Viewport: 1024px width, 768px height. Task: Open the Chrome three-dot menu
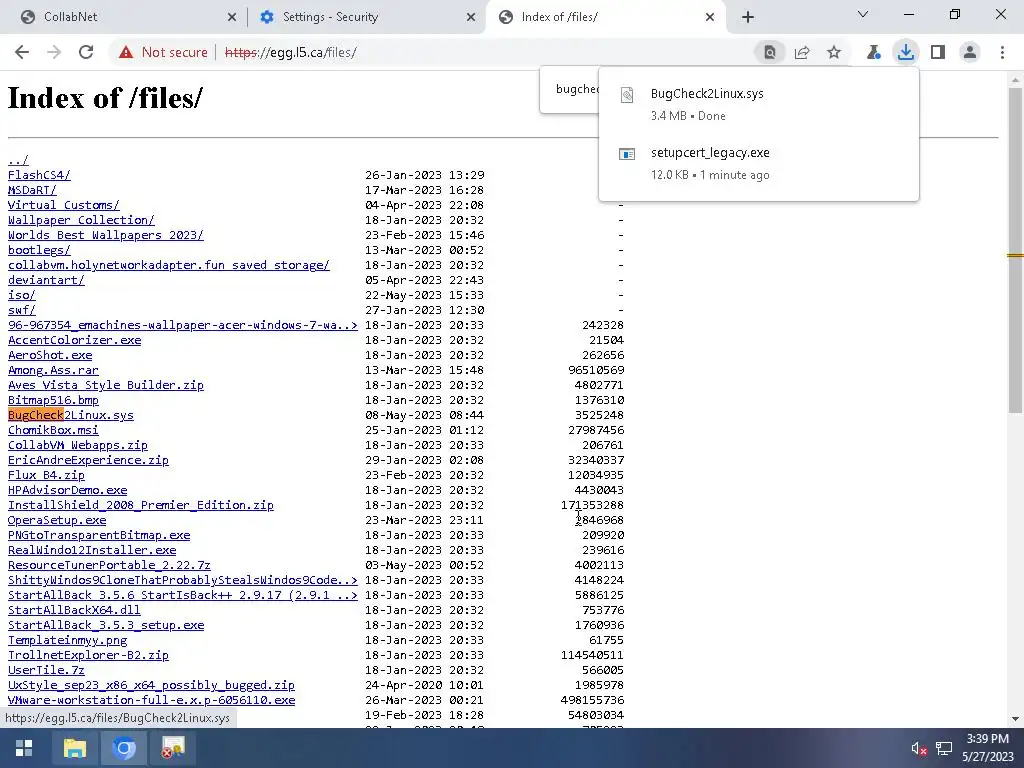pos(1002,52)
